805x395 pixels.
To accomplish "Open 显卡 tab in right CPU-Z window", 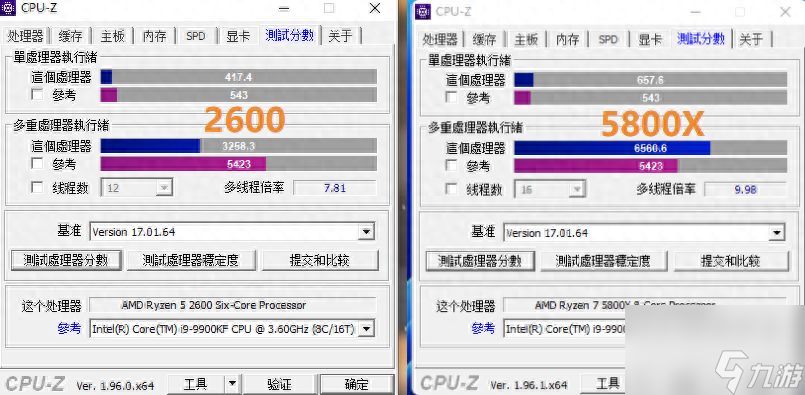I will coord(650,39).
